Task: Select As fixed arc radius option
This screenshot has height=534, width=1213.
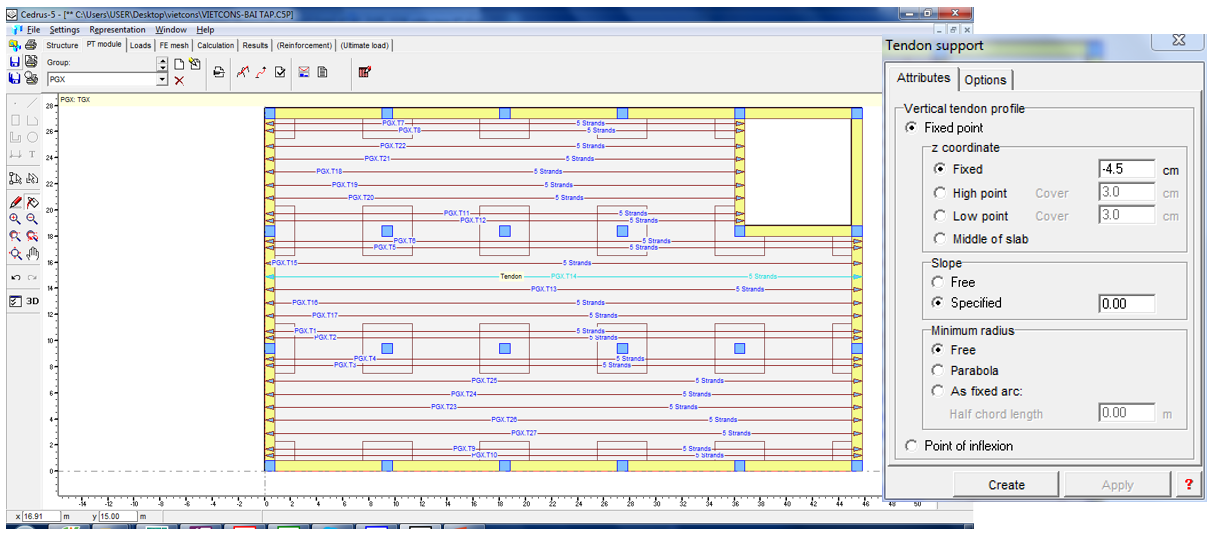Action: coord(937,391)
